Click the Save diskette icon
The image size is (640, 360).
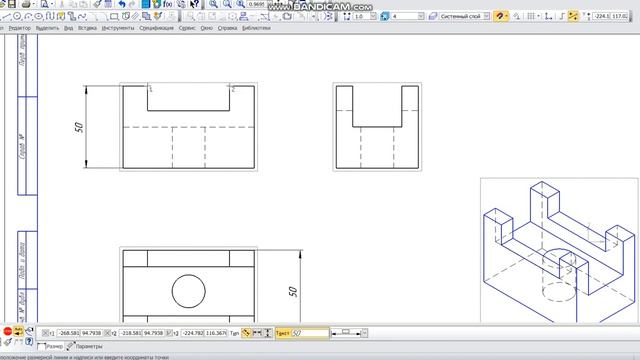pyautogui.click(x=12, y=4)
